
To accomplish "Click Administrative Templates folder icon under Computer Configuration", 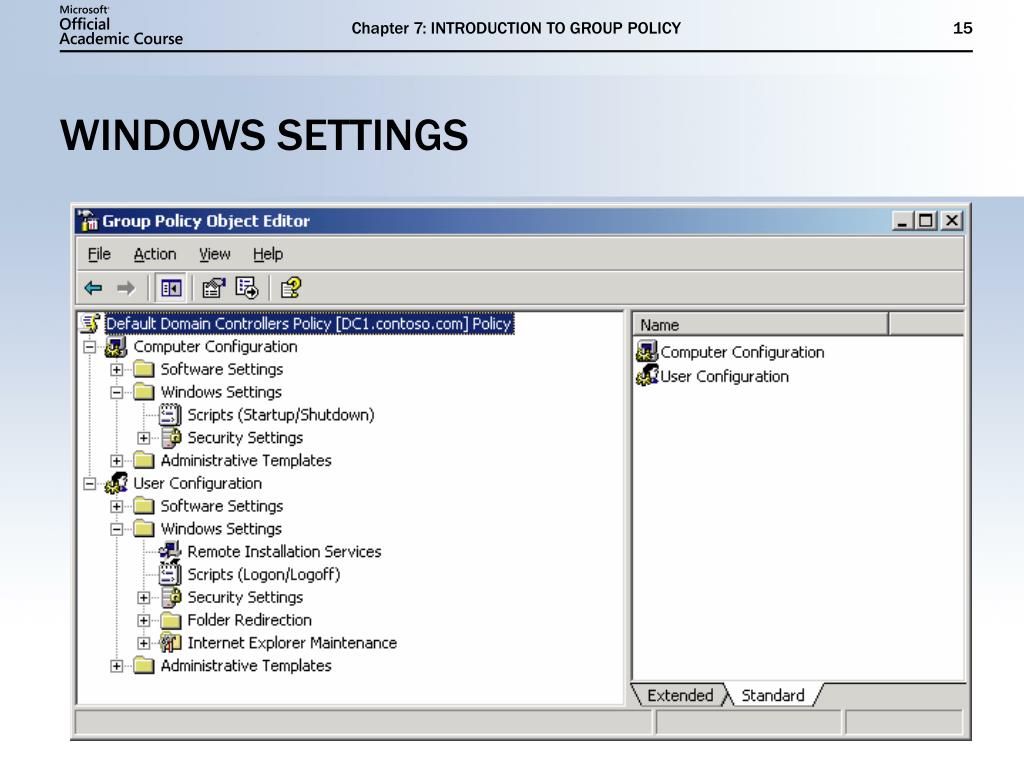I will coord(144,460).
